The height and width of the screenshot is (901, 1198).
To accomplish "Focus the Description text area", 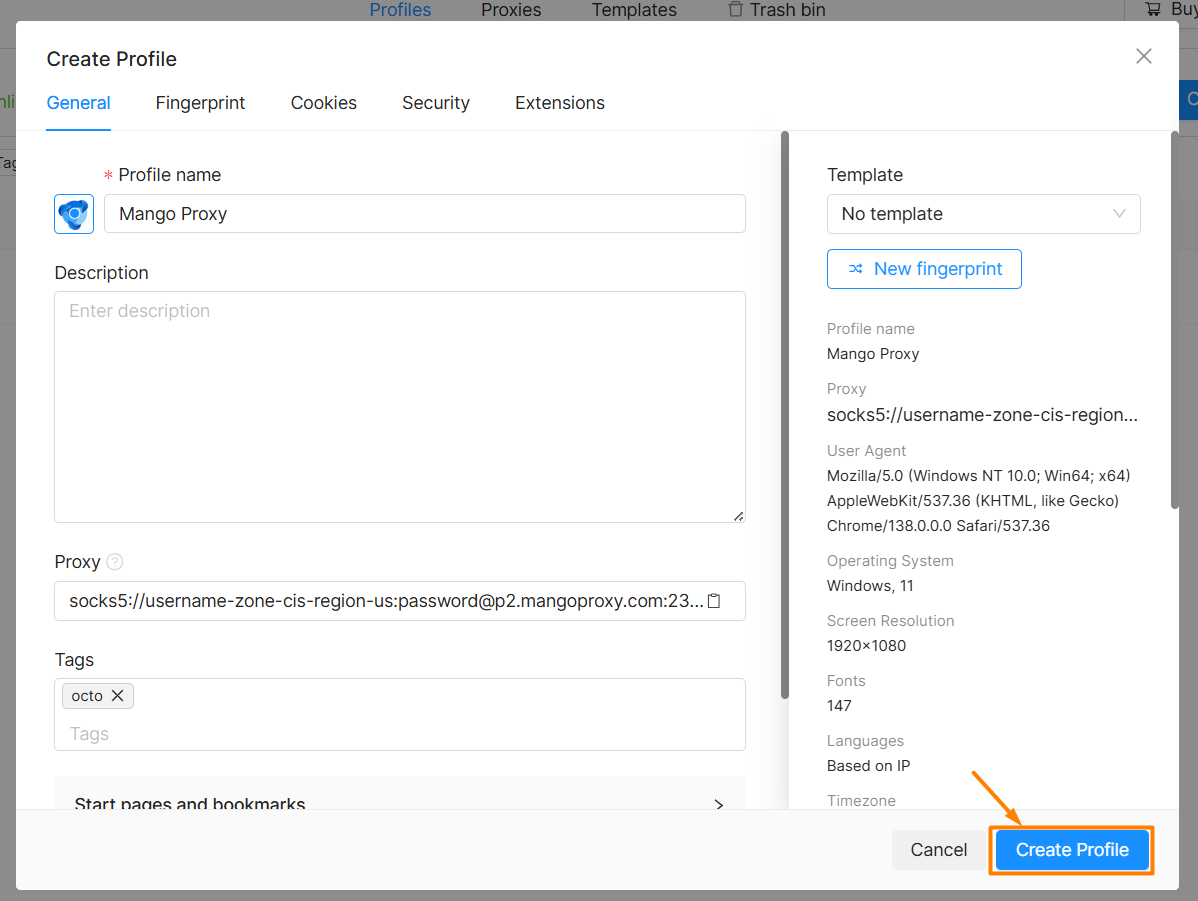I will (x=400, y=407).
